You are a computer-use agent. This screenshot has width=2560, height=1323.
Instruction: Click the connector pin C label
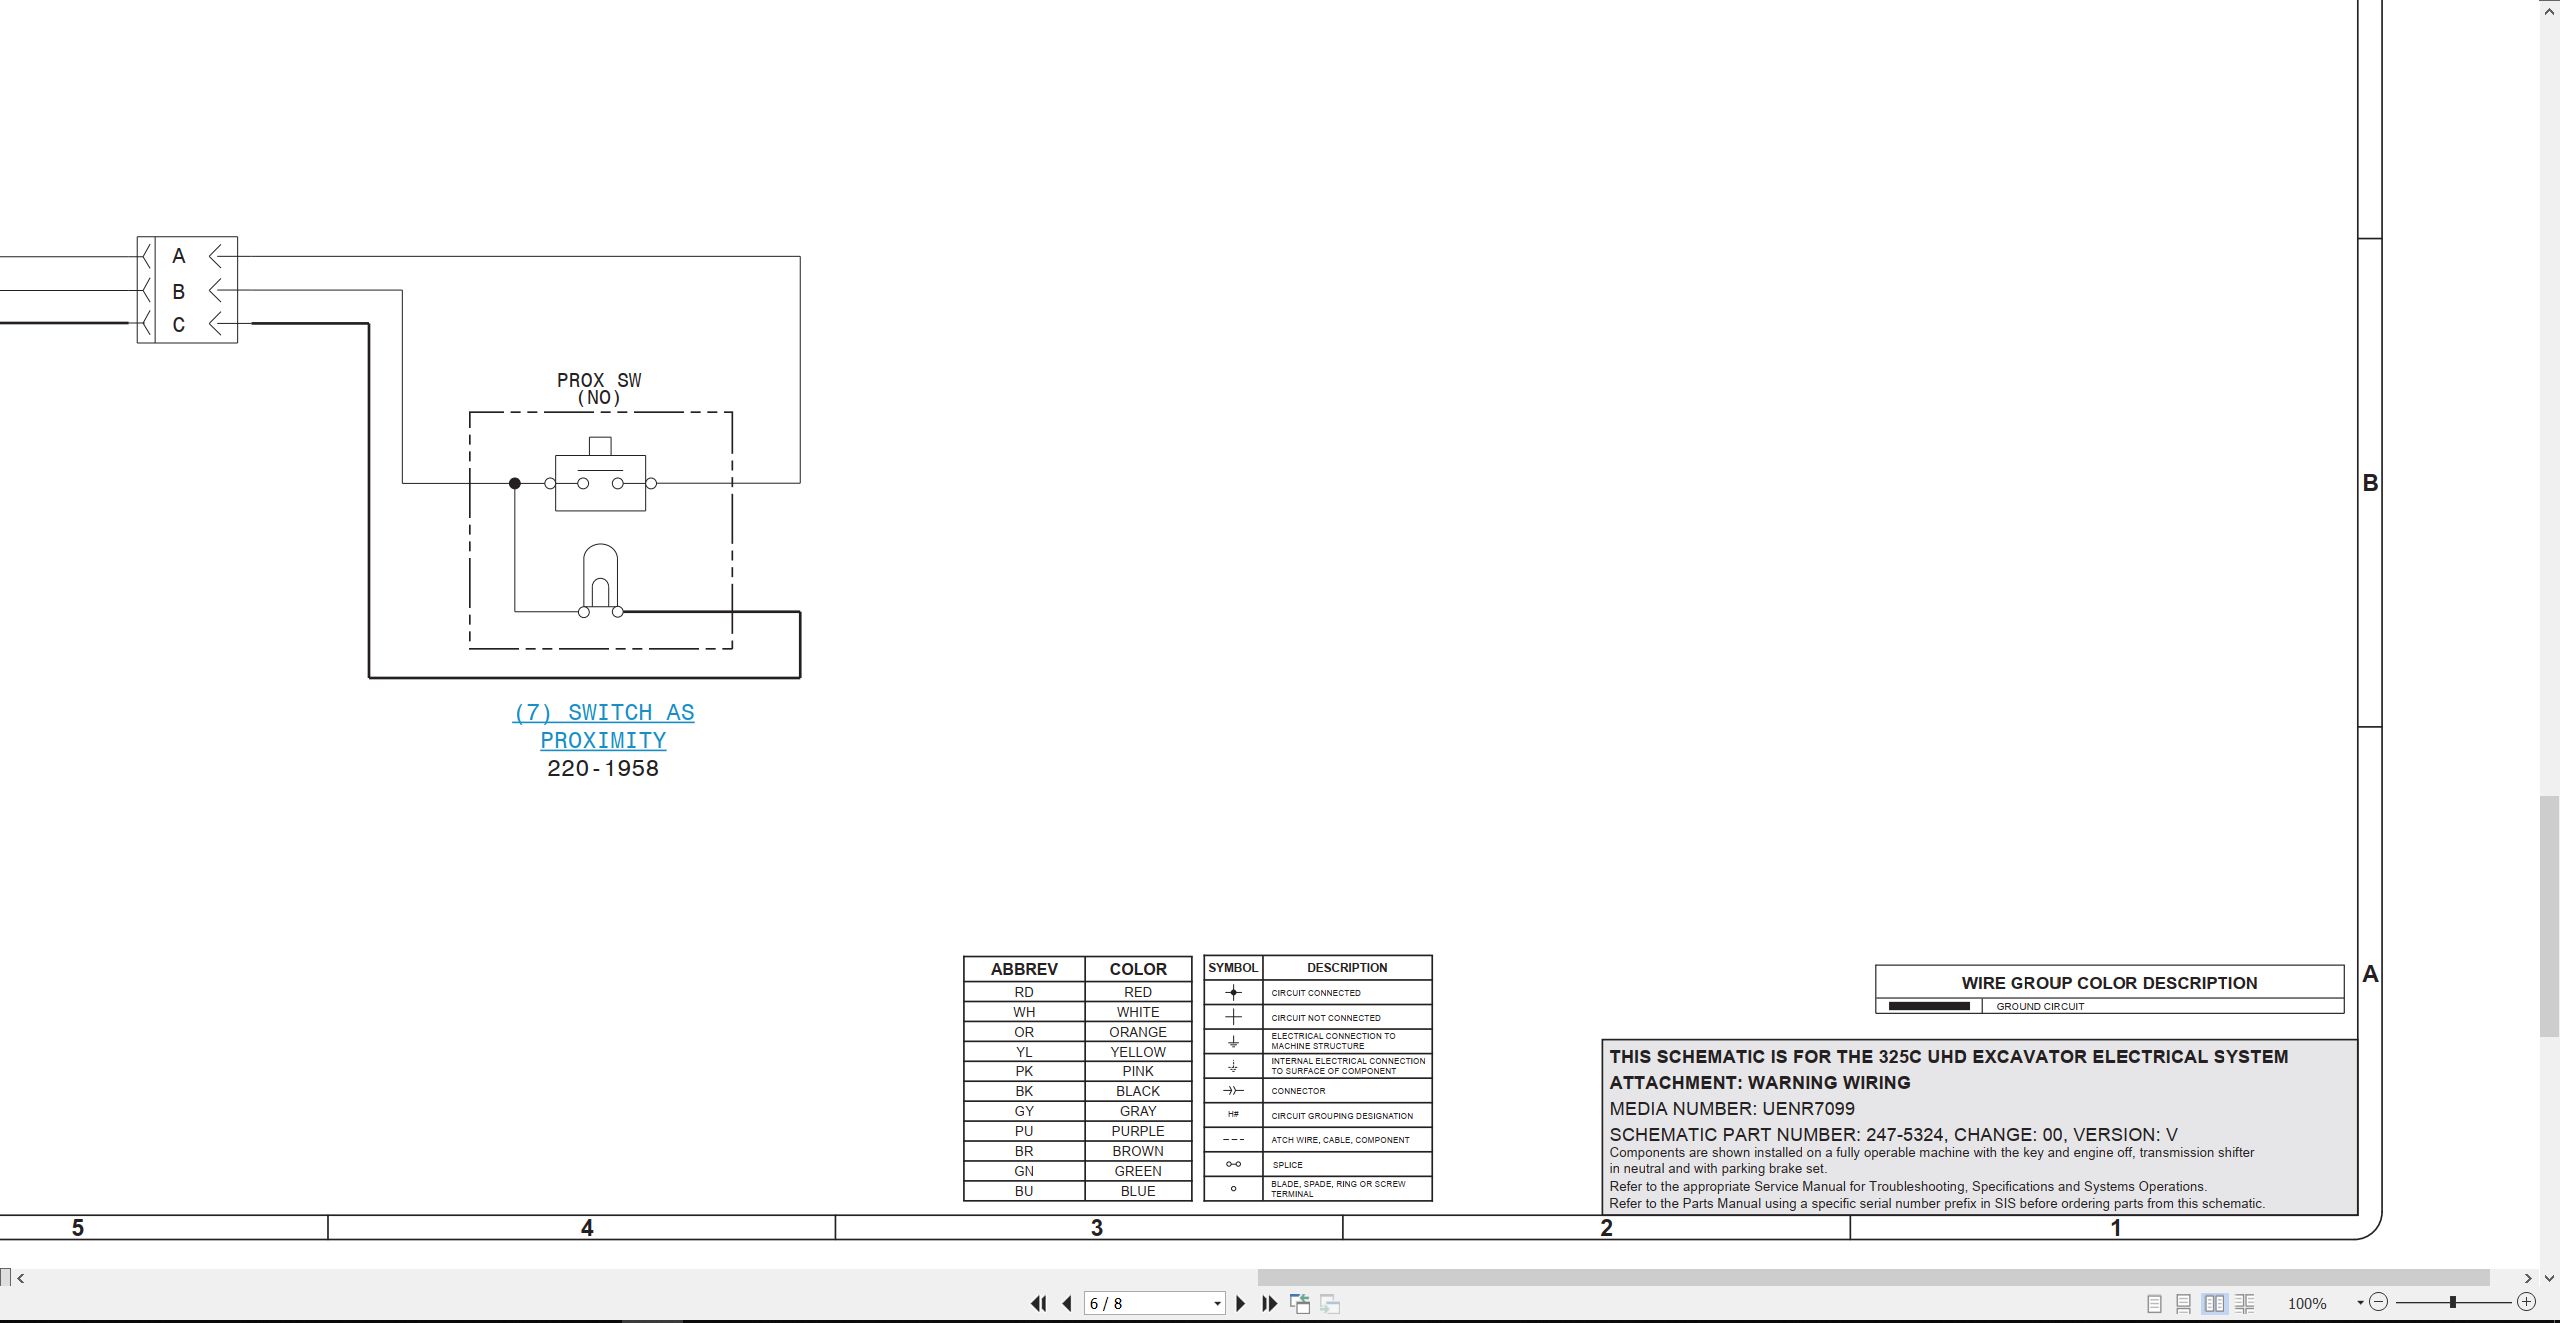[x=179, y=325]
